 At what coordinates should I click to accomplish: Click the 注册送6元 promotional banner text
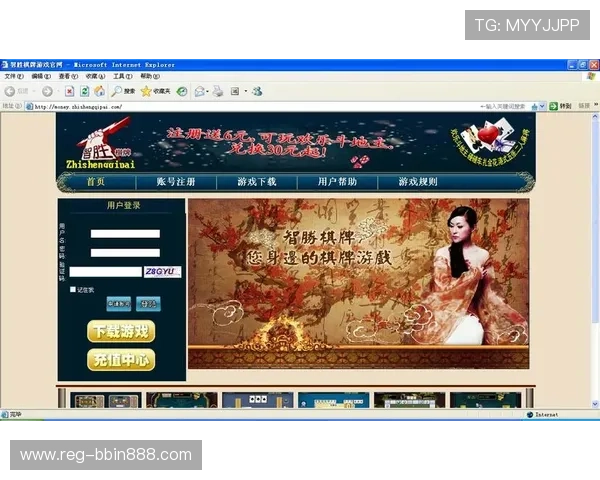(x=281, y=143)
